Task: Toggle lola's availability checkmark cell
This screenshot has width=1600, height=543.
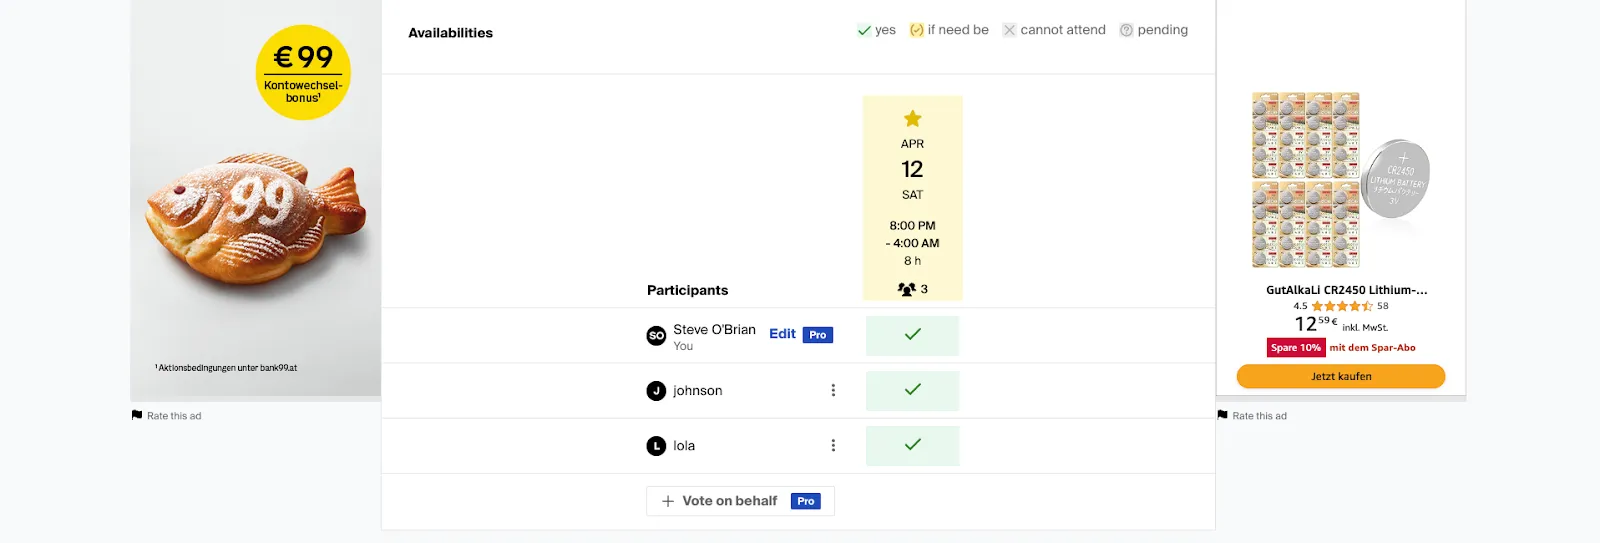Action: (x=912, y=445)
